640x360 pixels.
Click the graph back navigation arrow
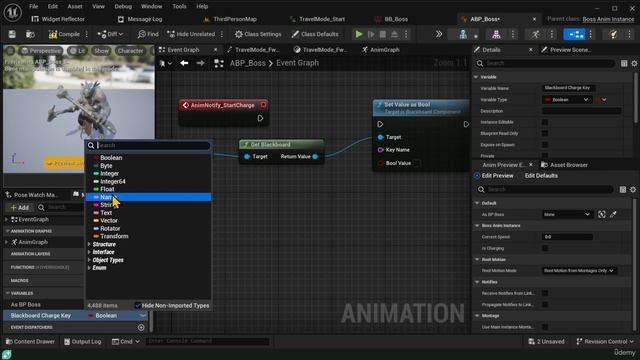point(184,63)
